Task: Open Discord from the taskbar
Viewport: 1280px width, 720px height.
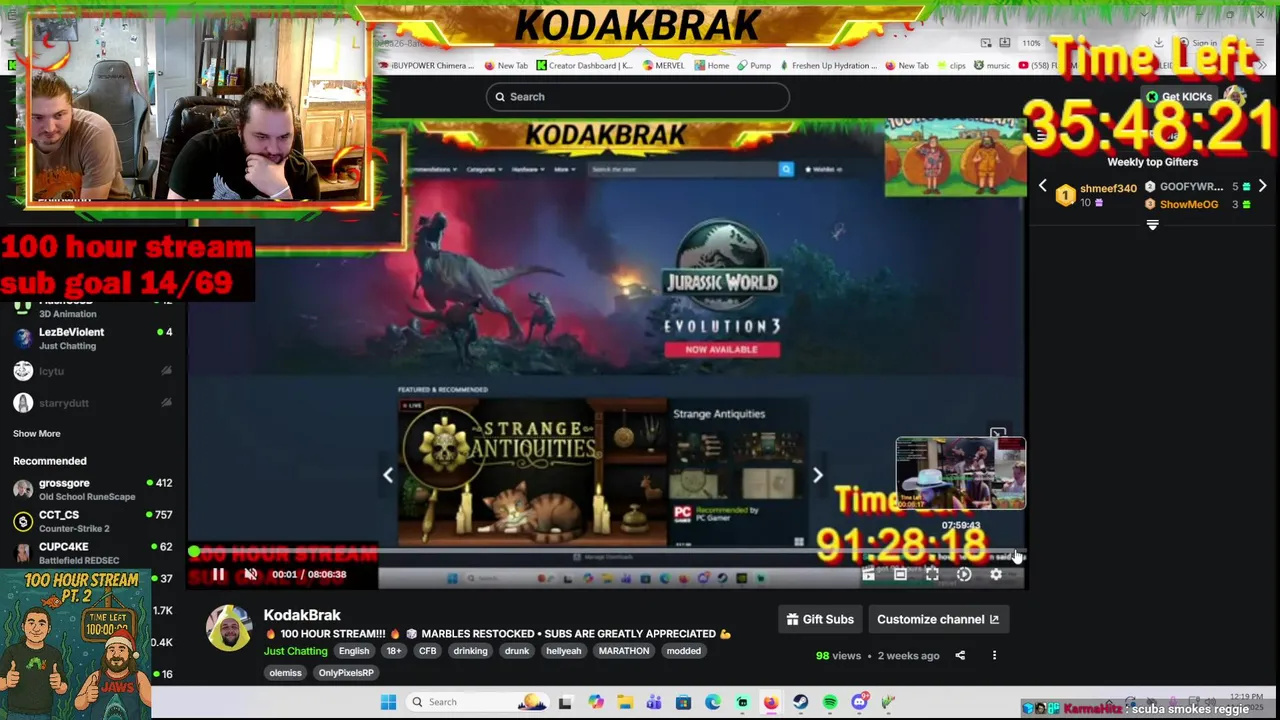Action: [859, 702]
